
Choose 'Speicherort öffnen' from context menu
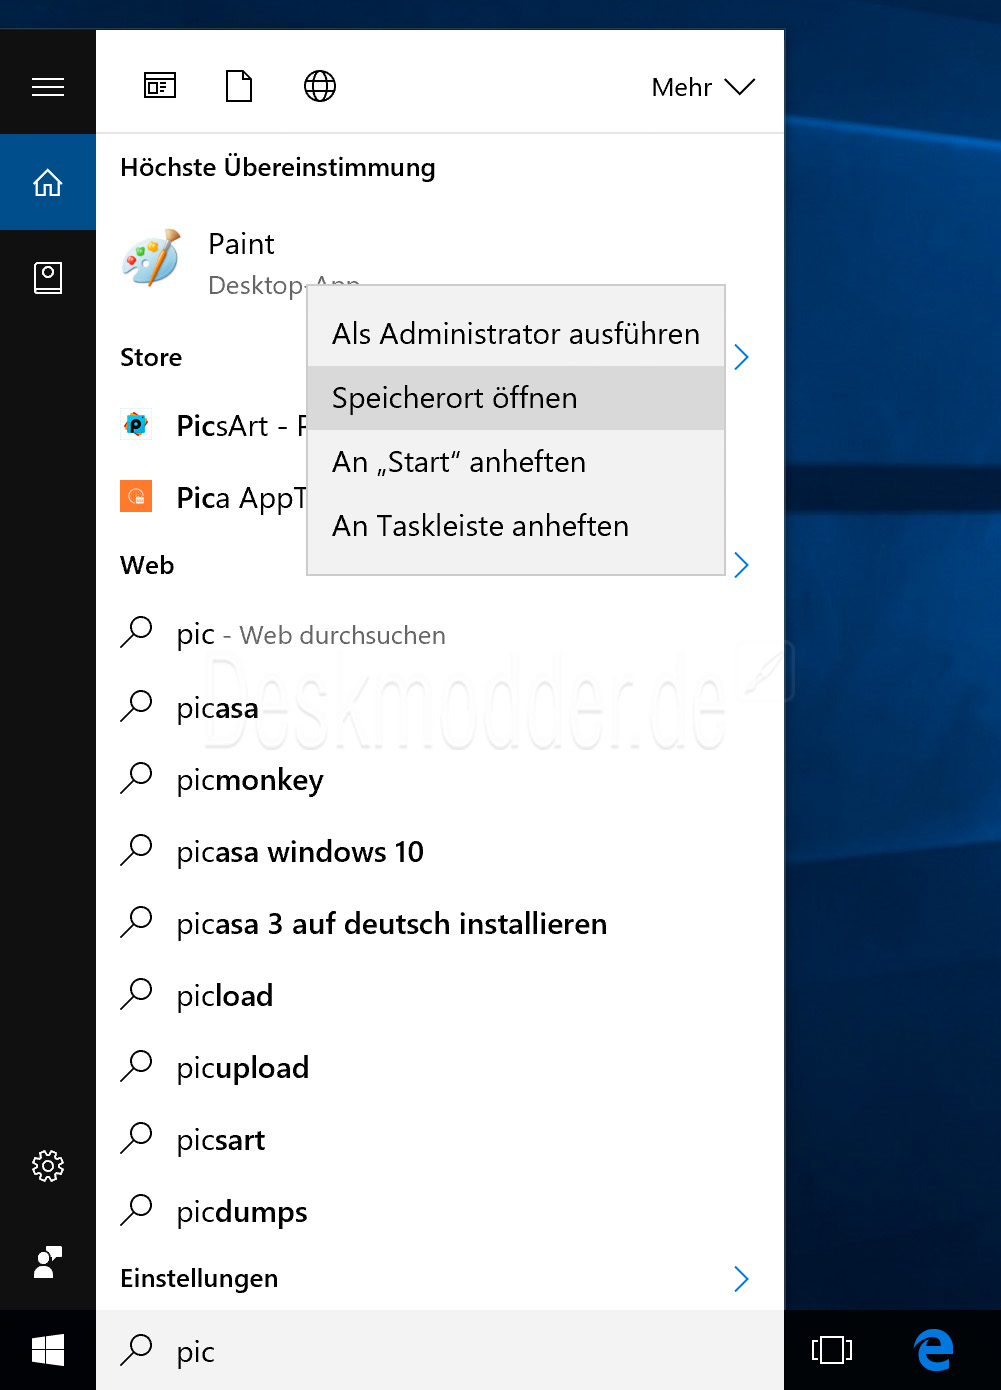click(x=516, y=398)
